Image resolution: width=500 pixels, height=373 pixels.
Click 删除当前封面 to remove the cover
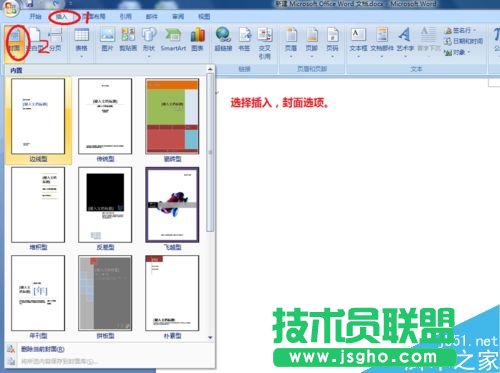point(43,349)
